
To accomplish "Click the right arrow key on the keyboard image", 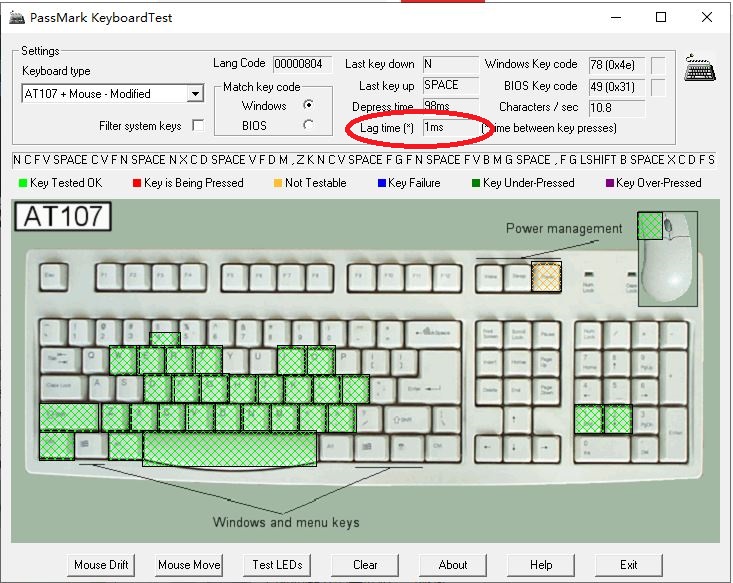I will pos(544,447).
